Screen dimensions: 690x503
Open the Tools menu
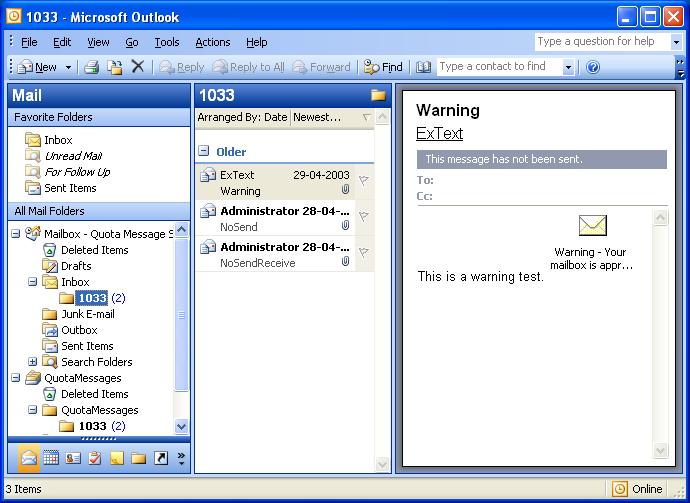pos(167,42)
